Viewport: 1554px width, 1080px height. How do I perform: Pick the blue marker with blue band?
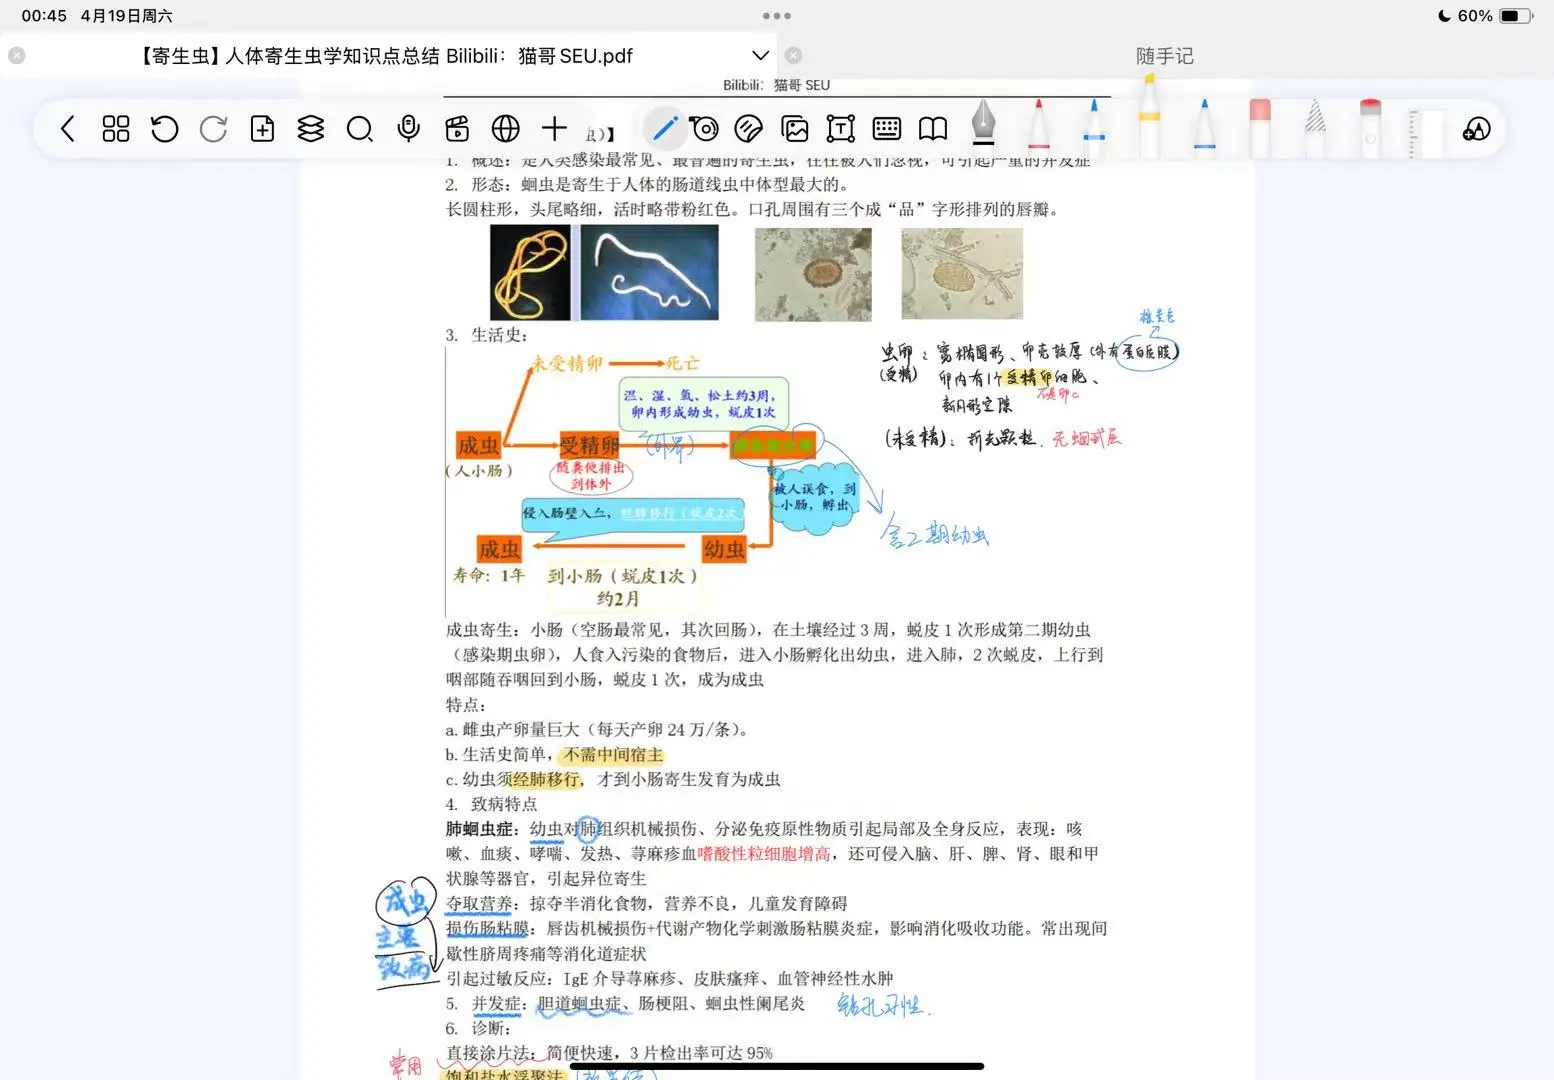pyautogui.click(x=1094, y=127)
